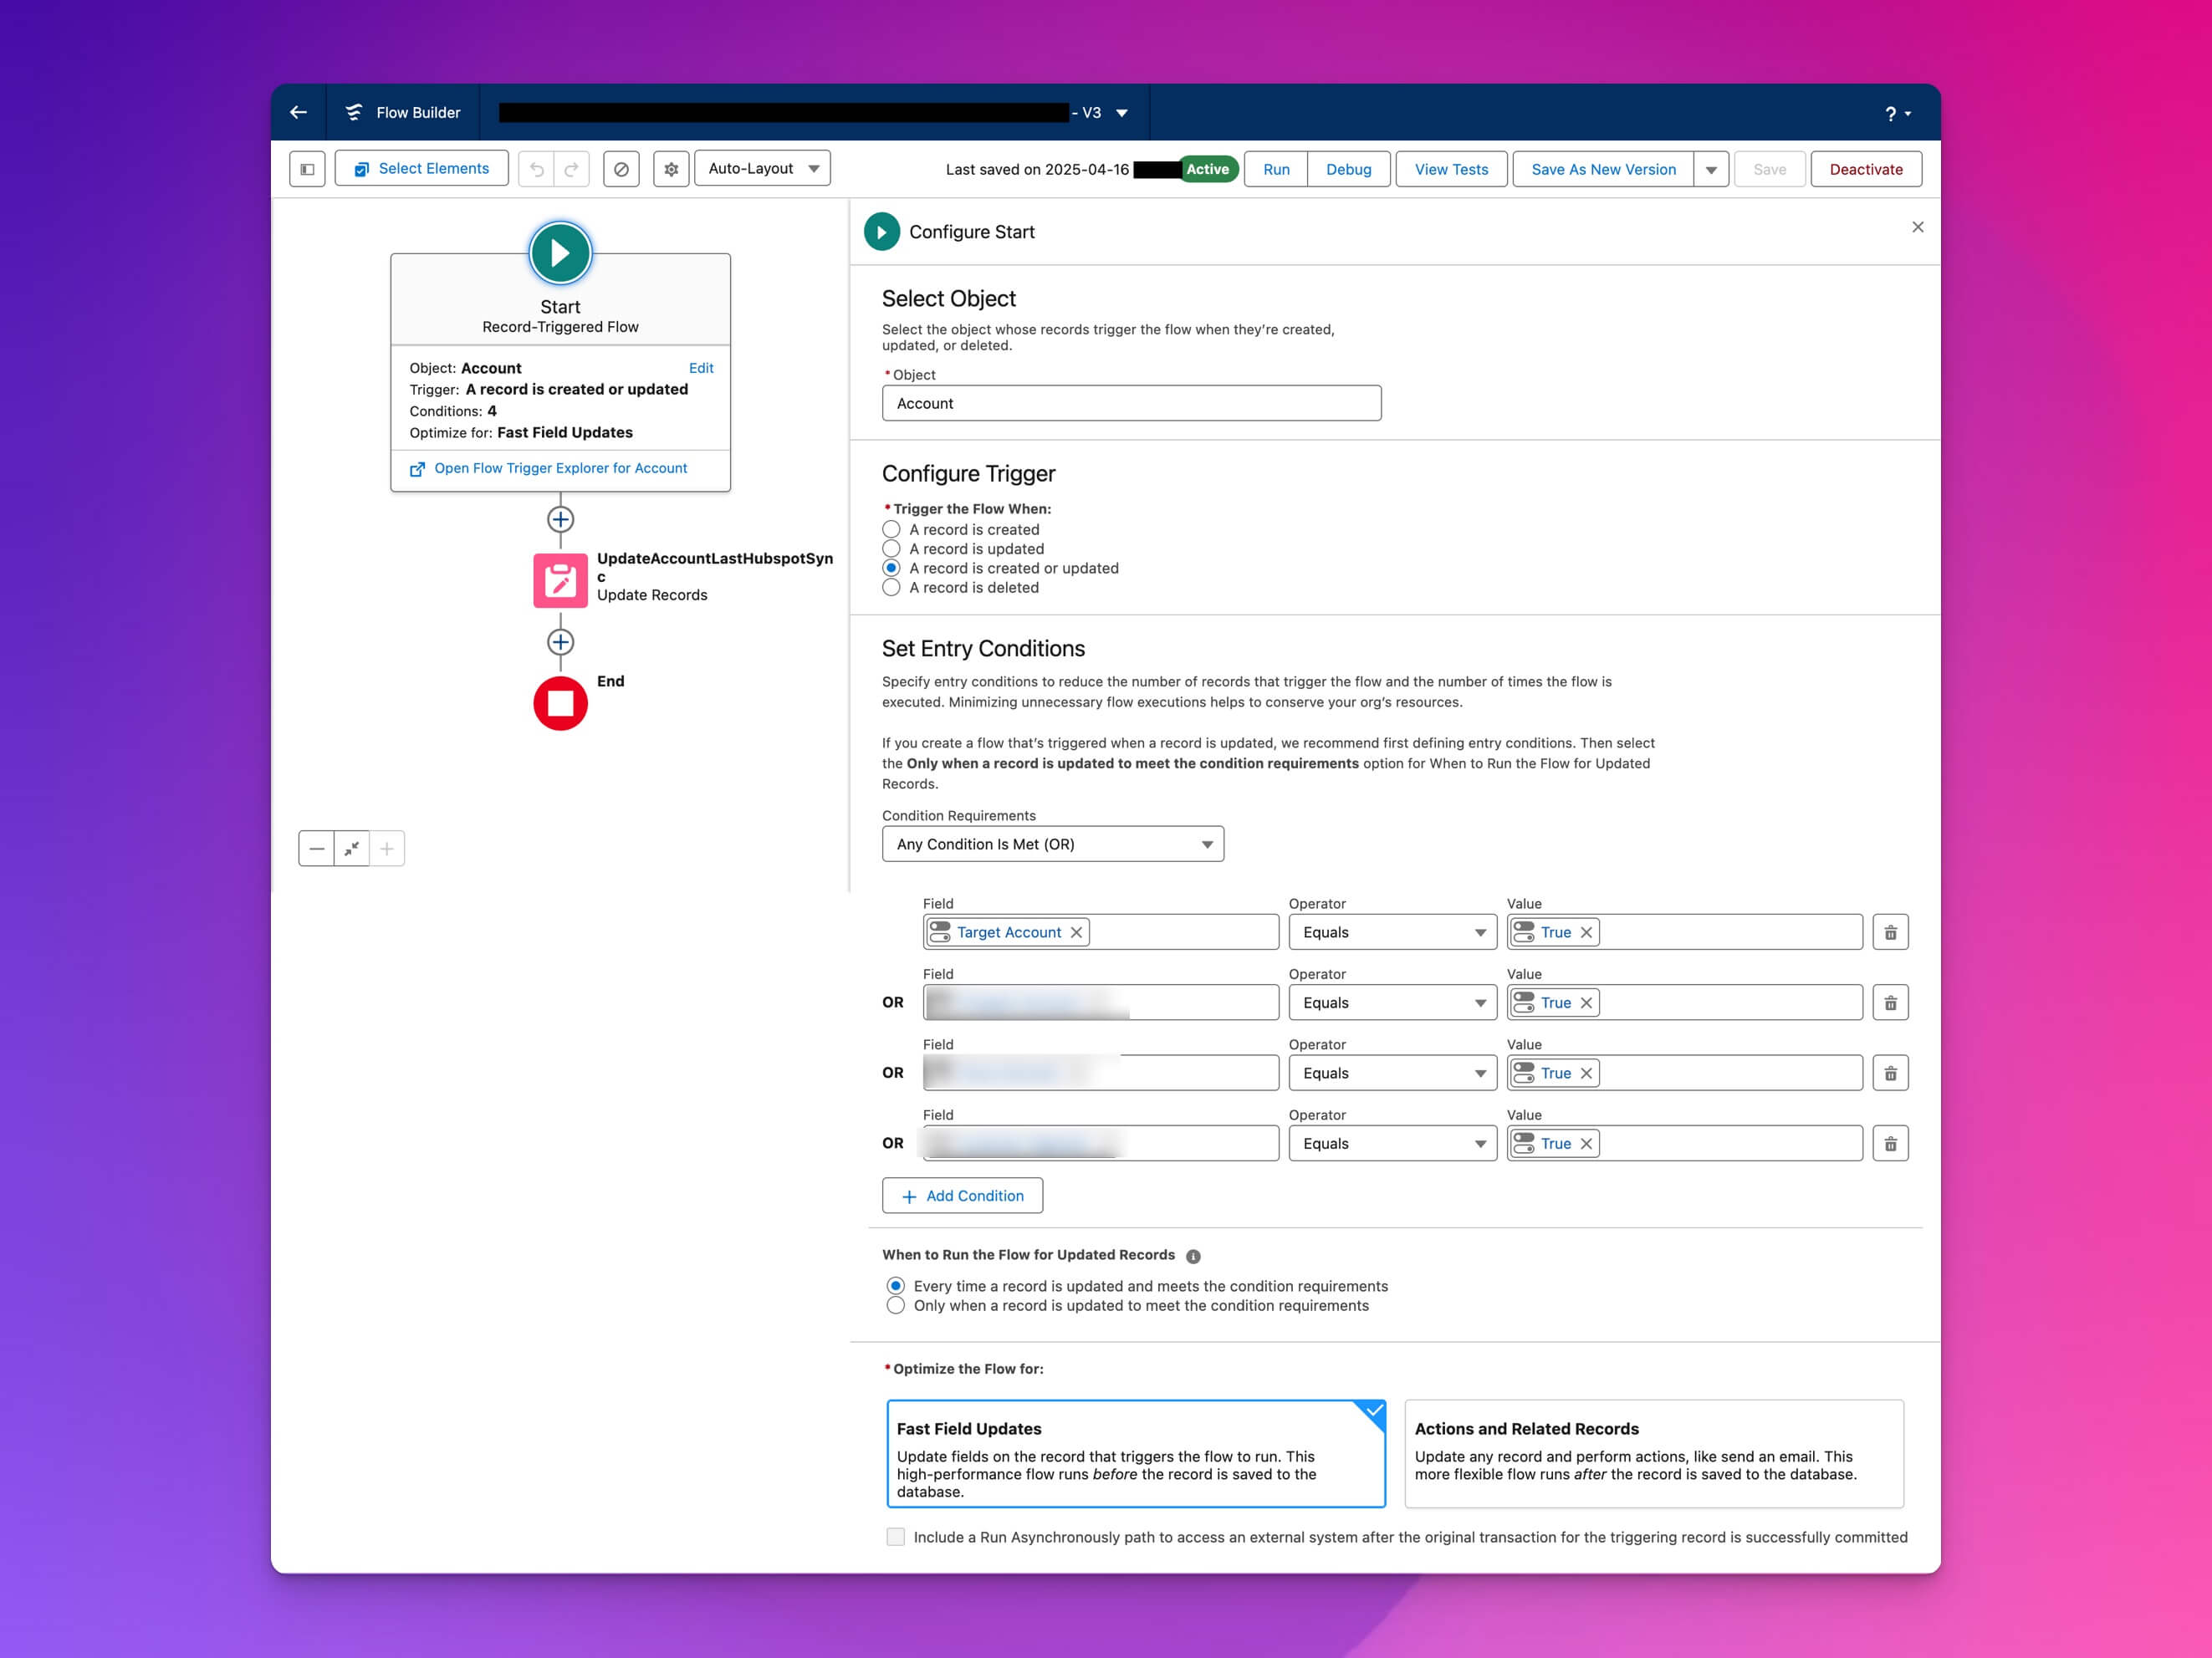
Task: Open the Auto-Layout dropdown
Action: pyautogui.click(x=762, y=169)
